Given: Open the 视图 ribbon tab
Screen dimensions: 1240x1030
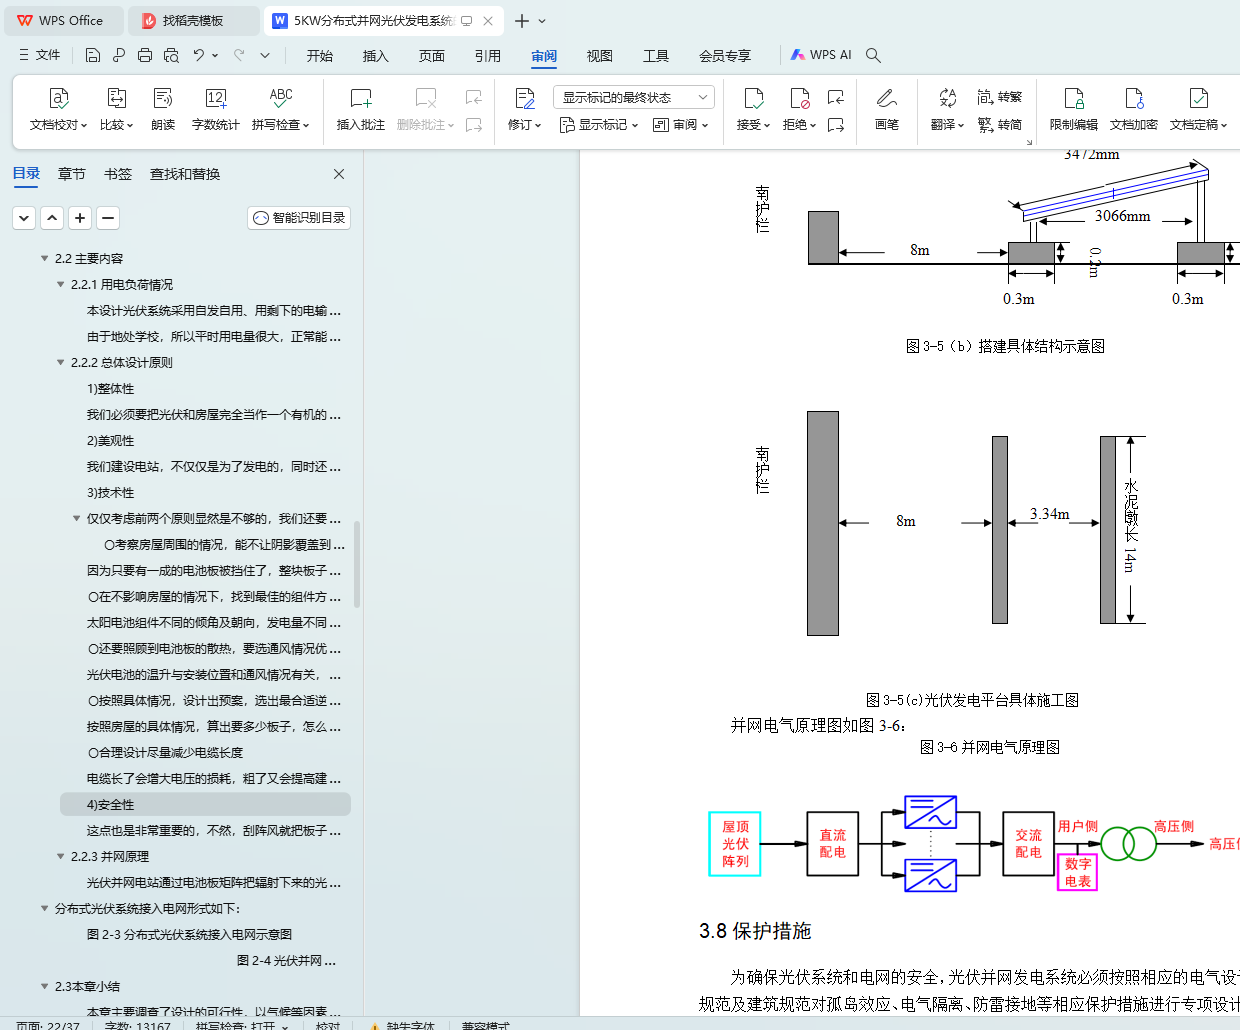Looking at the screenshot, I should click(x=600, y=55).
